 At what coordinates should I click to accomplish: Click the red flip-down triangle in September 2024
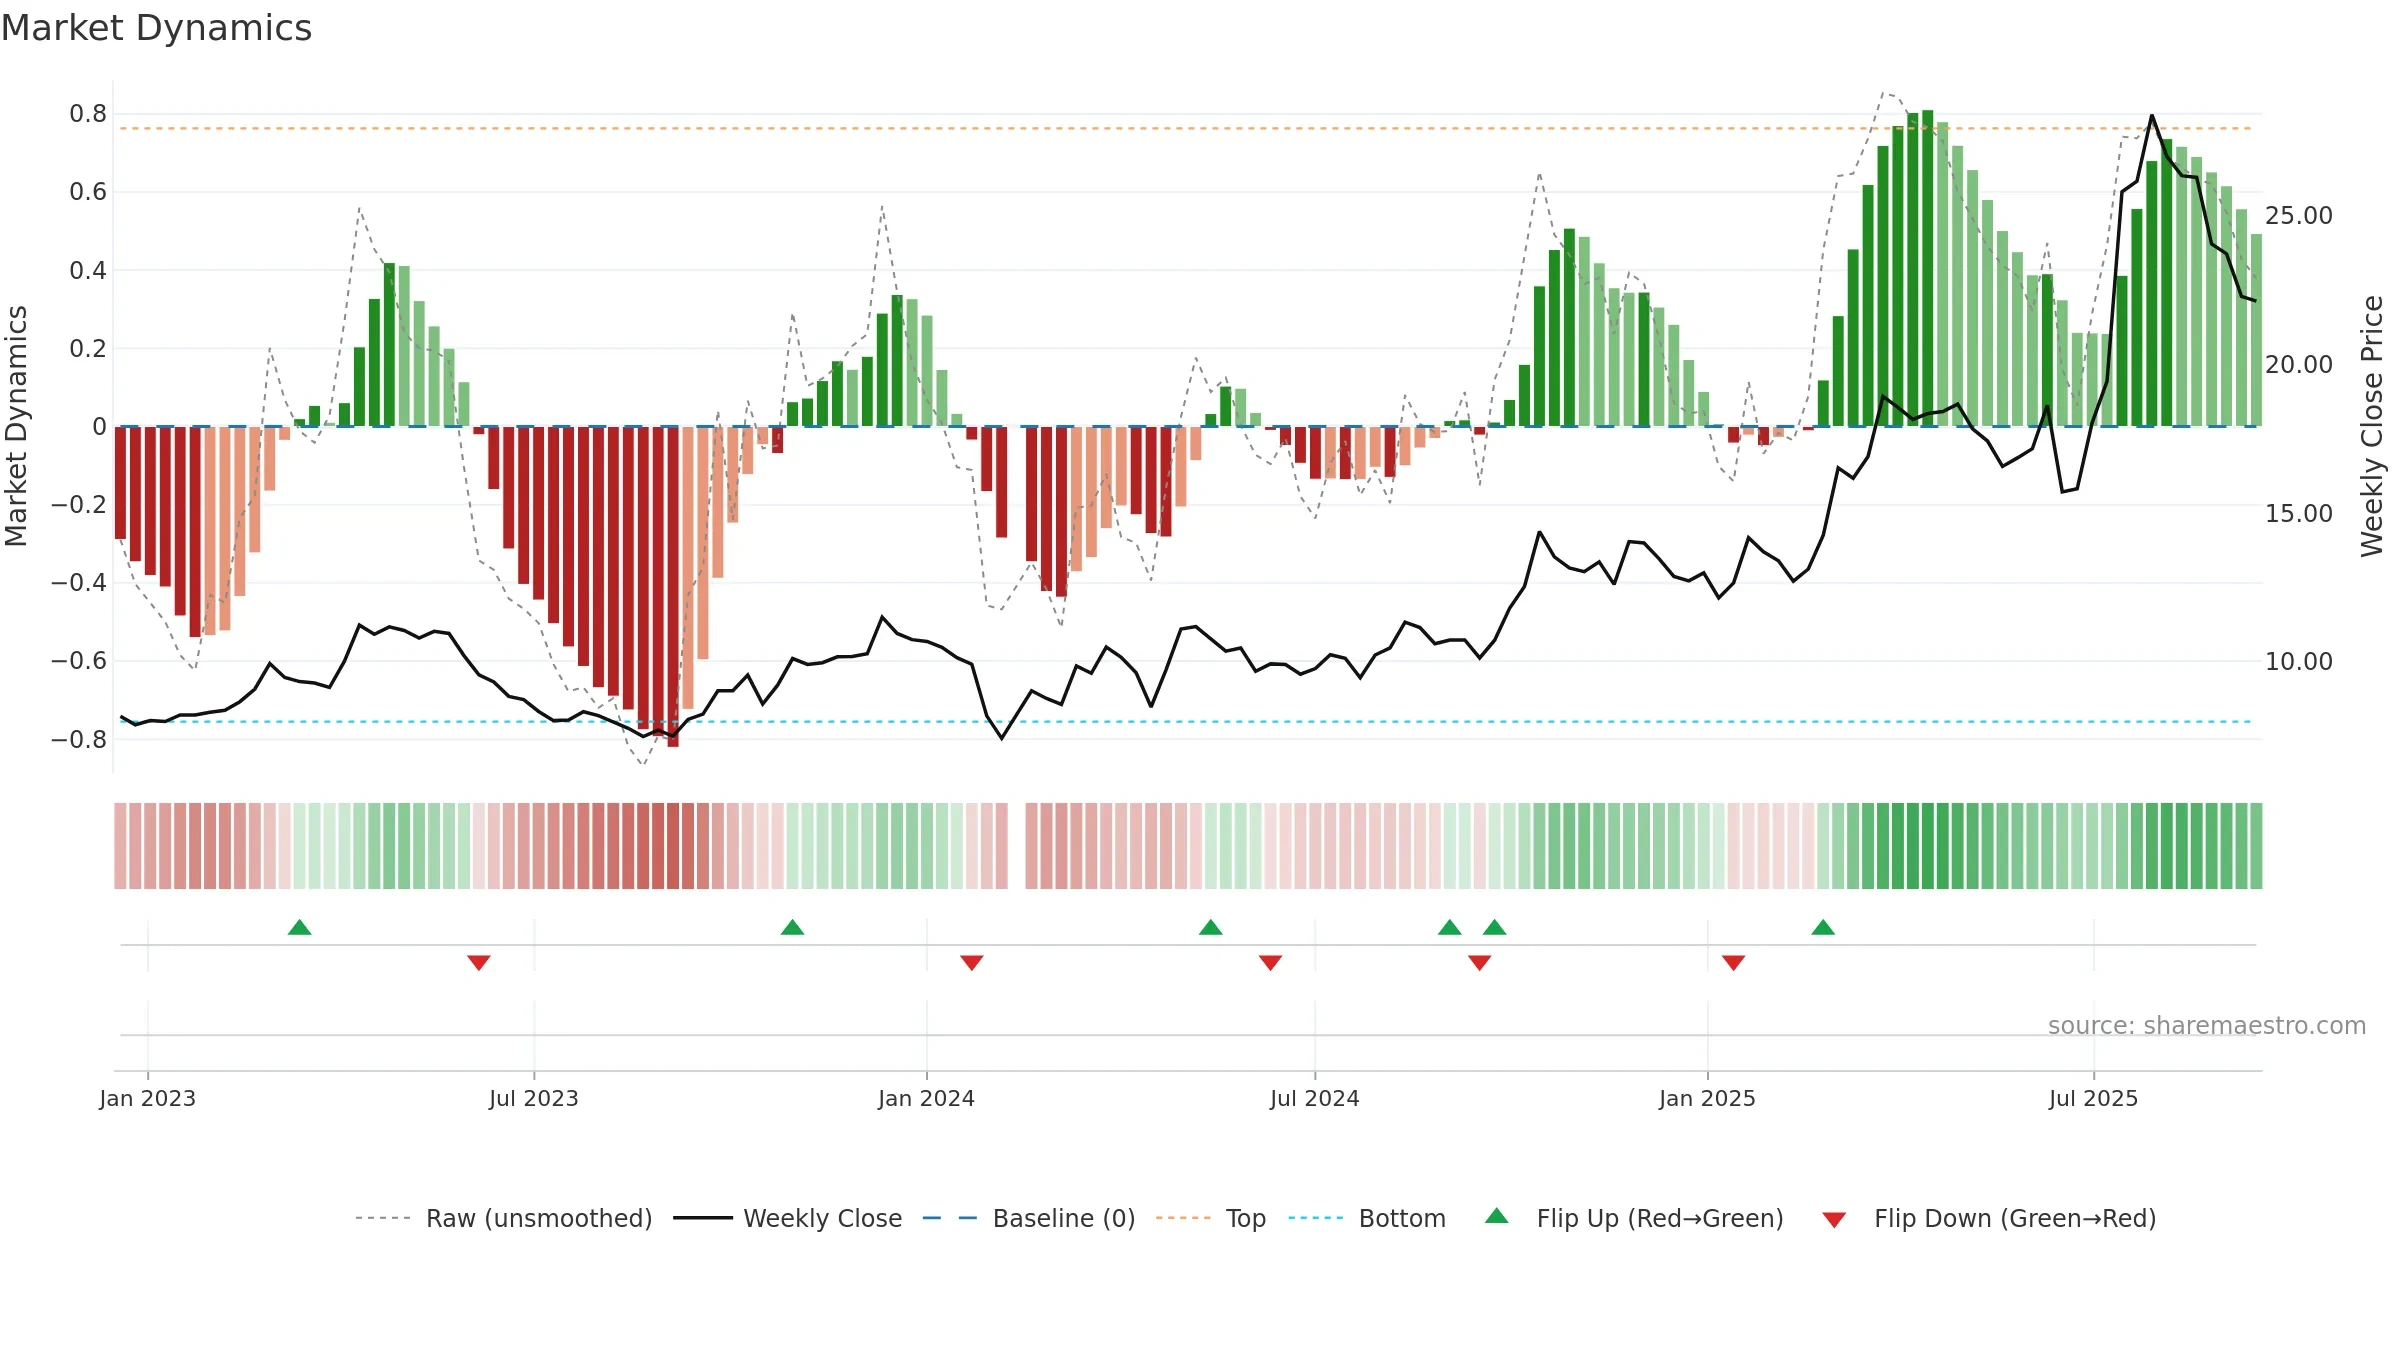tap(1479, 963)
